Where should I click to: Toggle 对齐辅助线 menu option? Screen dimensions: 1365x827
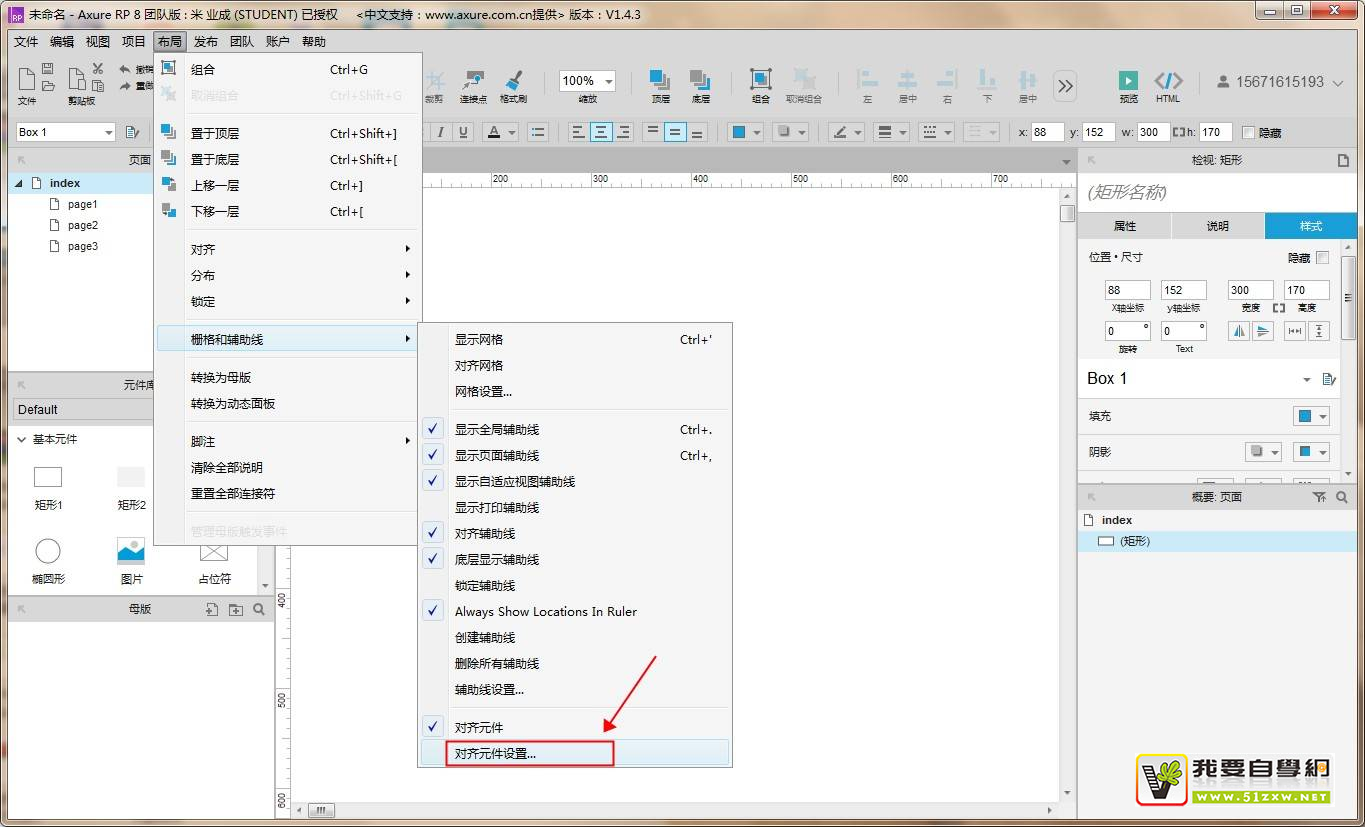click(574, 533)
